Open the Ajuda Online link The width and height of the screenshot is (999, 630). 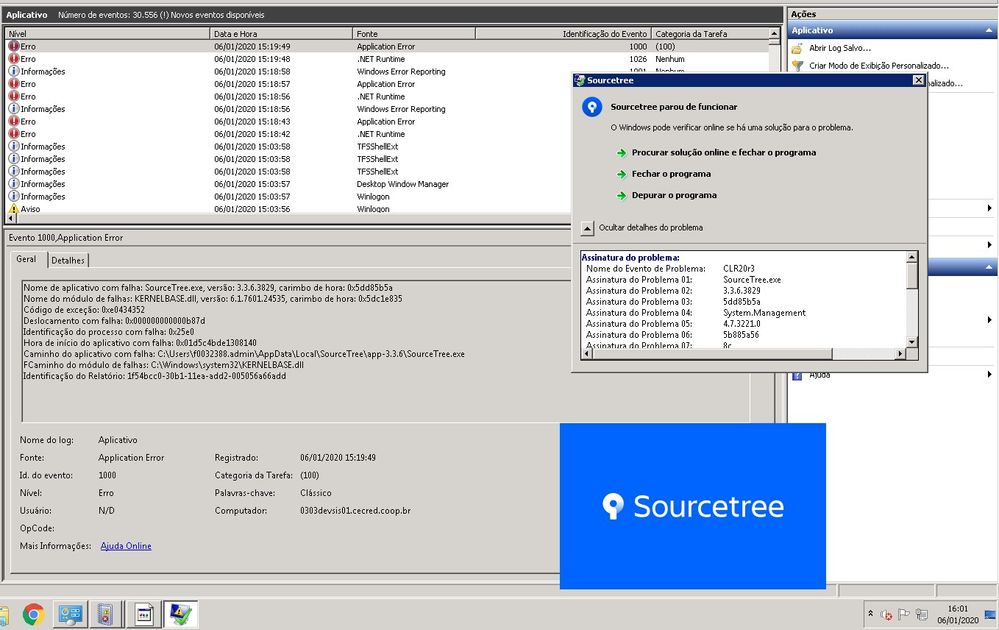coord(126,546)
